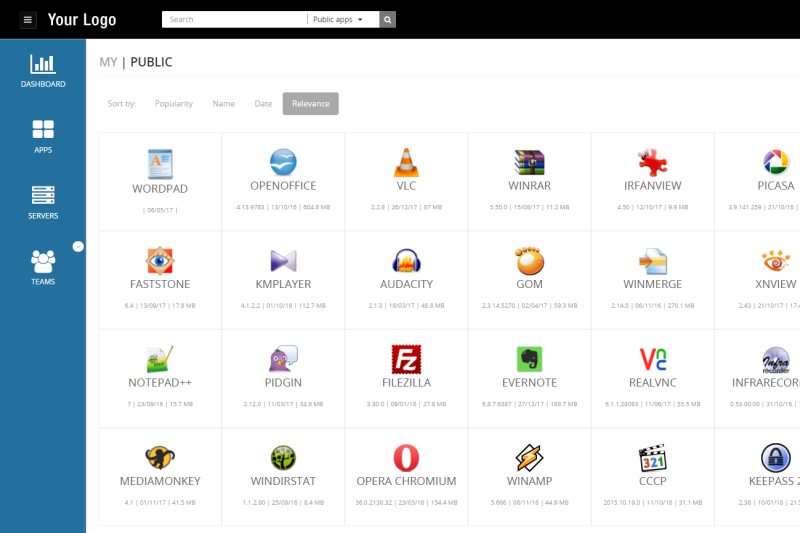Click the XnView eye icon

tap(776, 261)
